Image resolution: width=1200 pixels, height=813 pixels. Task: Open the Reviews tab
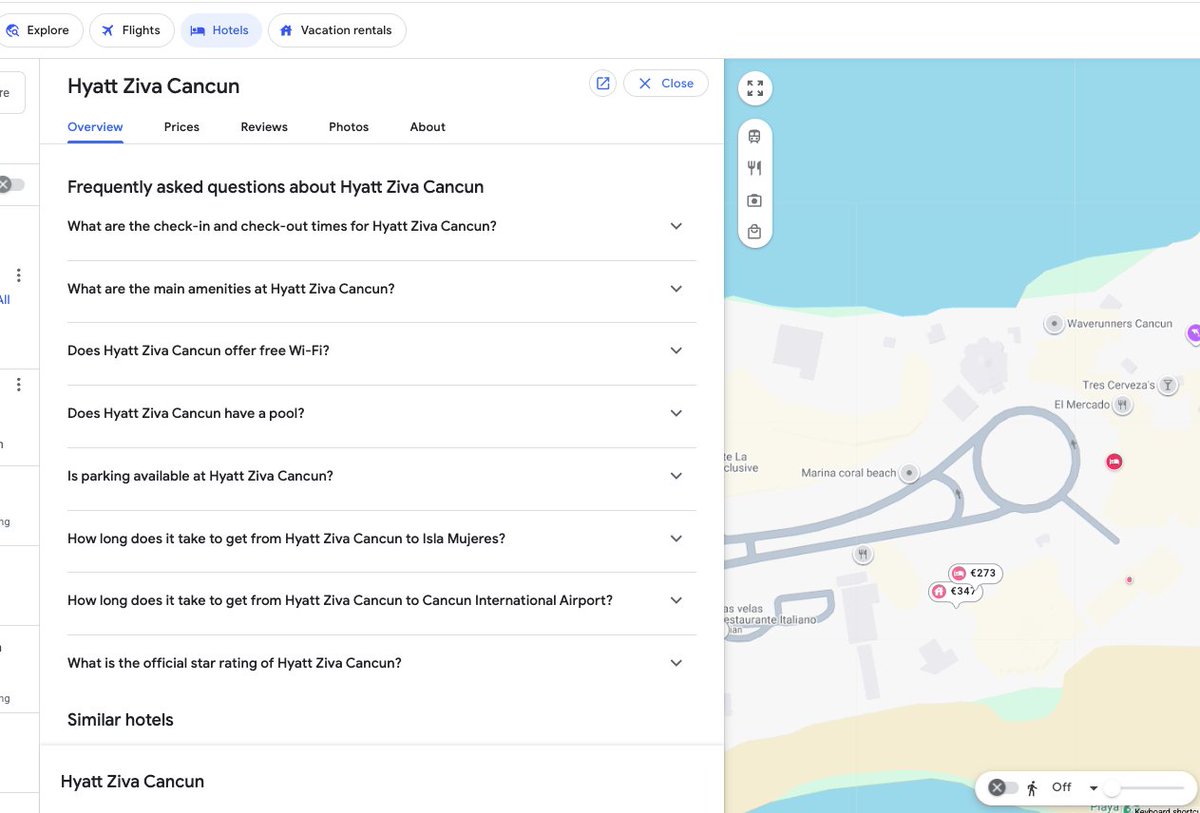pyautogui.click(x=264, y=127)
